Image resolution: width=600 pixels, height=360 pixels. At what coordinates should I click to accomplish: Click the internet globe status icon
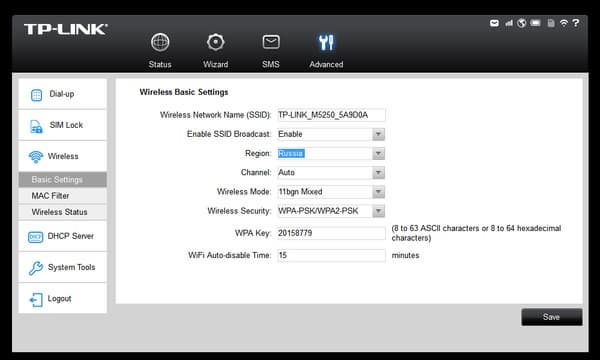click(522, 23)
